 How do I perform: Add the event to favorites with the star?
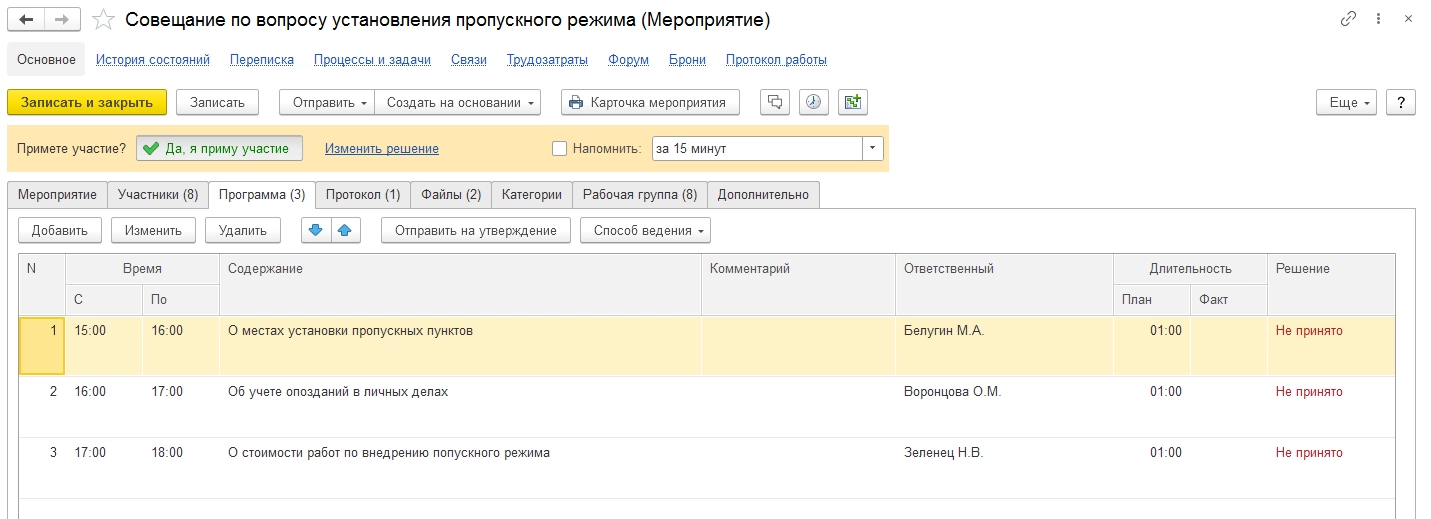coord(101,20)
